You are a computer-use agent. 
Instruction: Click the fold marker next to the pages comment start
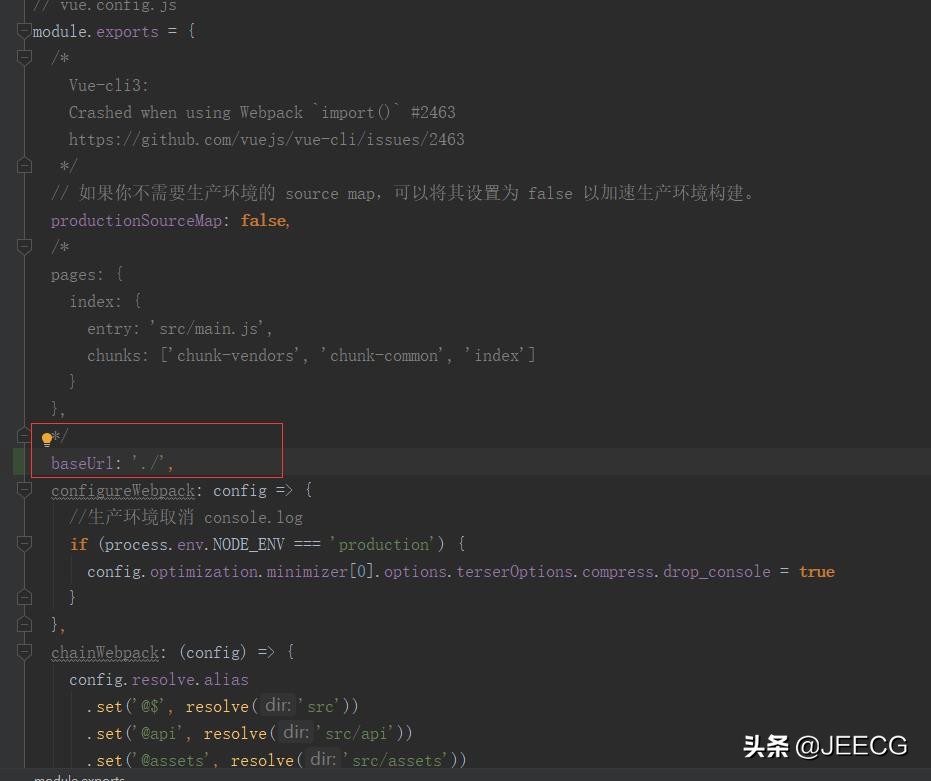pos(24,246)
